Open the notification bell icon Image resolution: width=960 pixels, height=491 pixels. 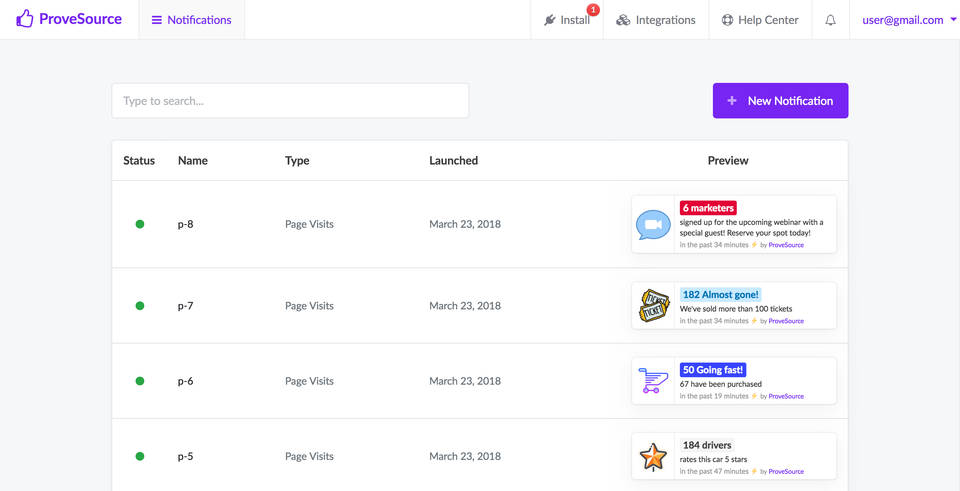[x=830, y=20]
